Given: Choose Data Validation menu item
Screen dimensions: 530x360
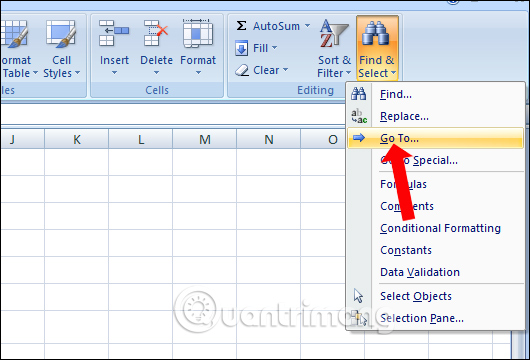Looking at the screenshot, I should (x=435, y=272).
